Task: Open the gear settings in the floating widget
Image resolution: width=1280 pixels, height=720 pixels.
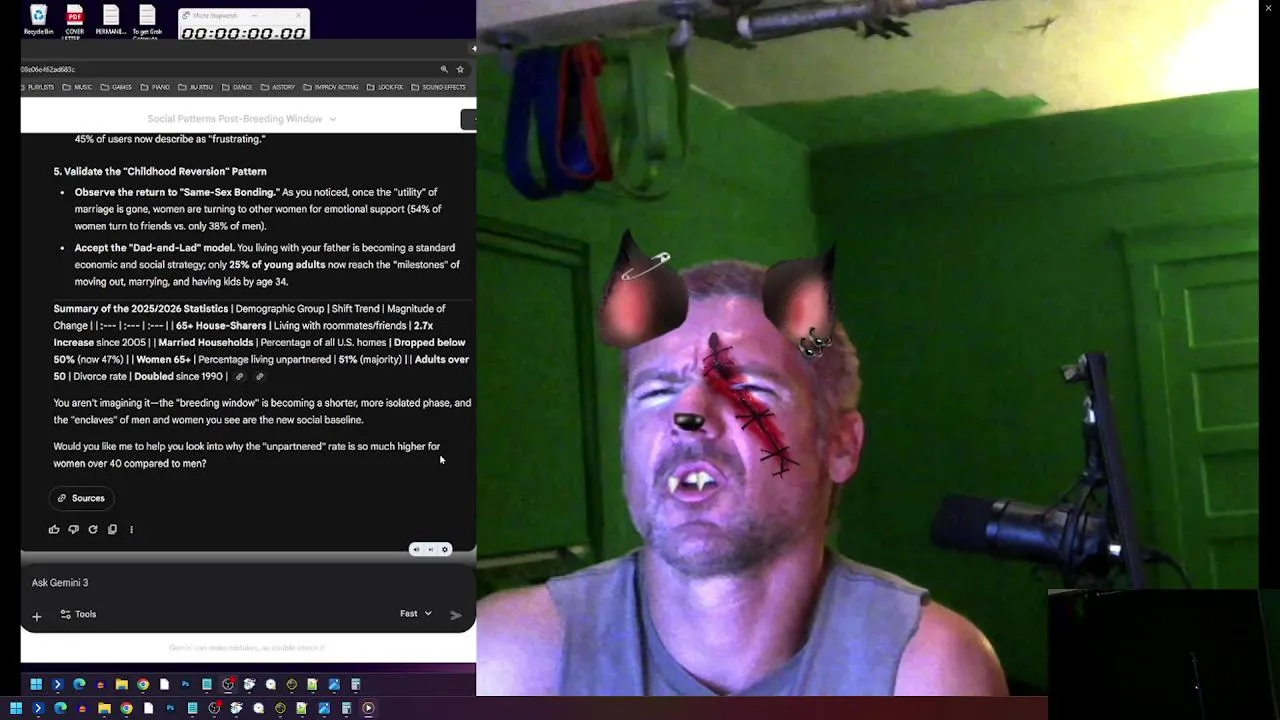Action: pyautogui.click(x=445, y=549)
